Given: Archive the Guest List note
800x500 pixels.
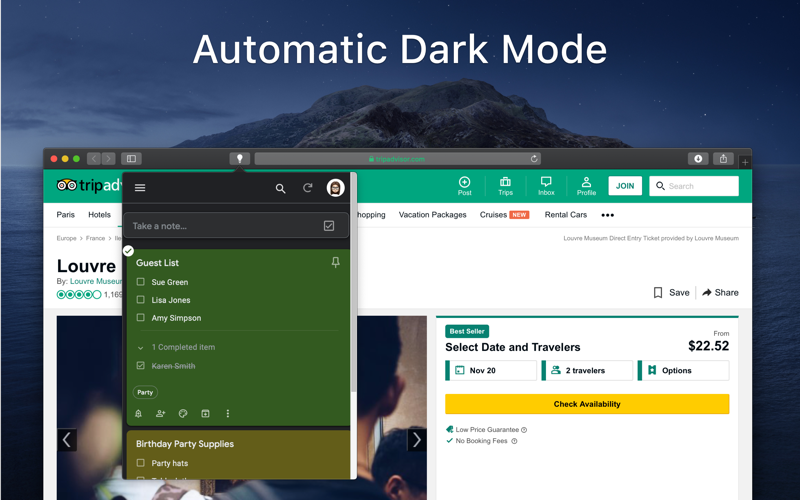Looking at the screenshot, I should tap(205, 414).
